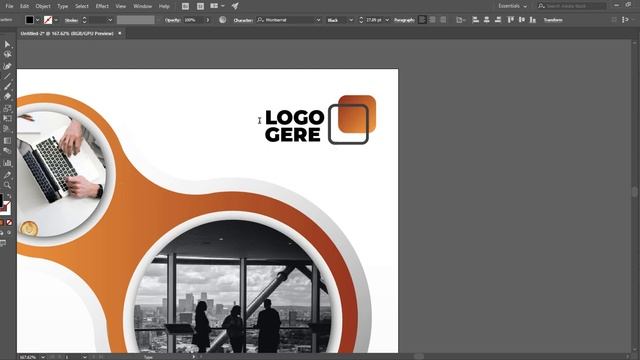Open the Select menu
This screenshot has height=360, width=640.
coord(82,6)
